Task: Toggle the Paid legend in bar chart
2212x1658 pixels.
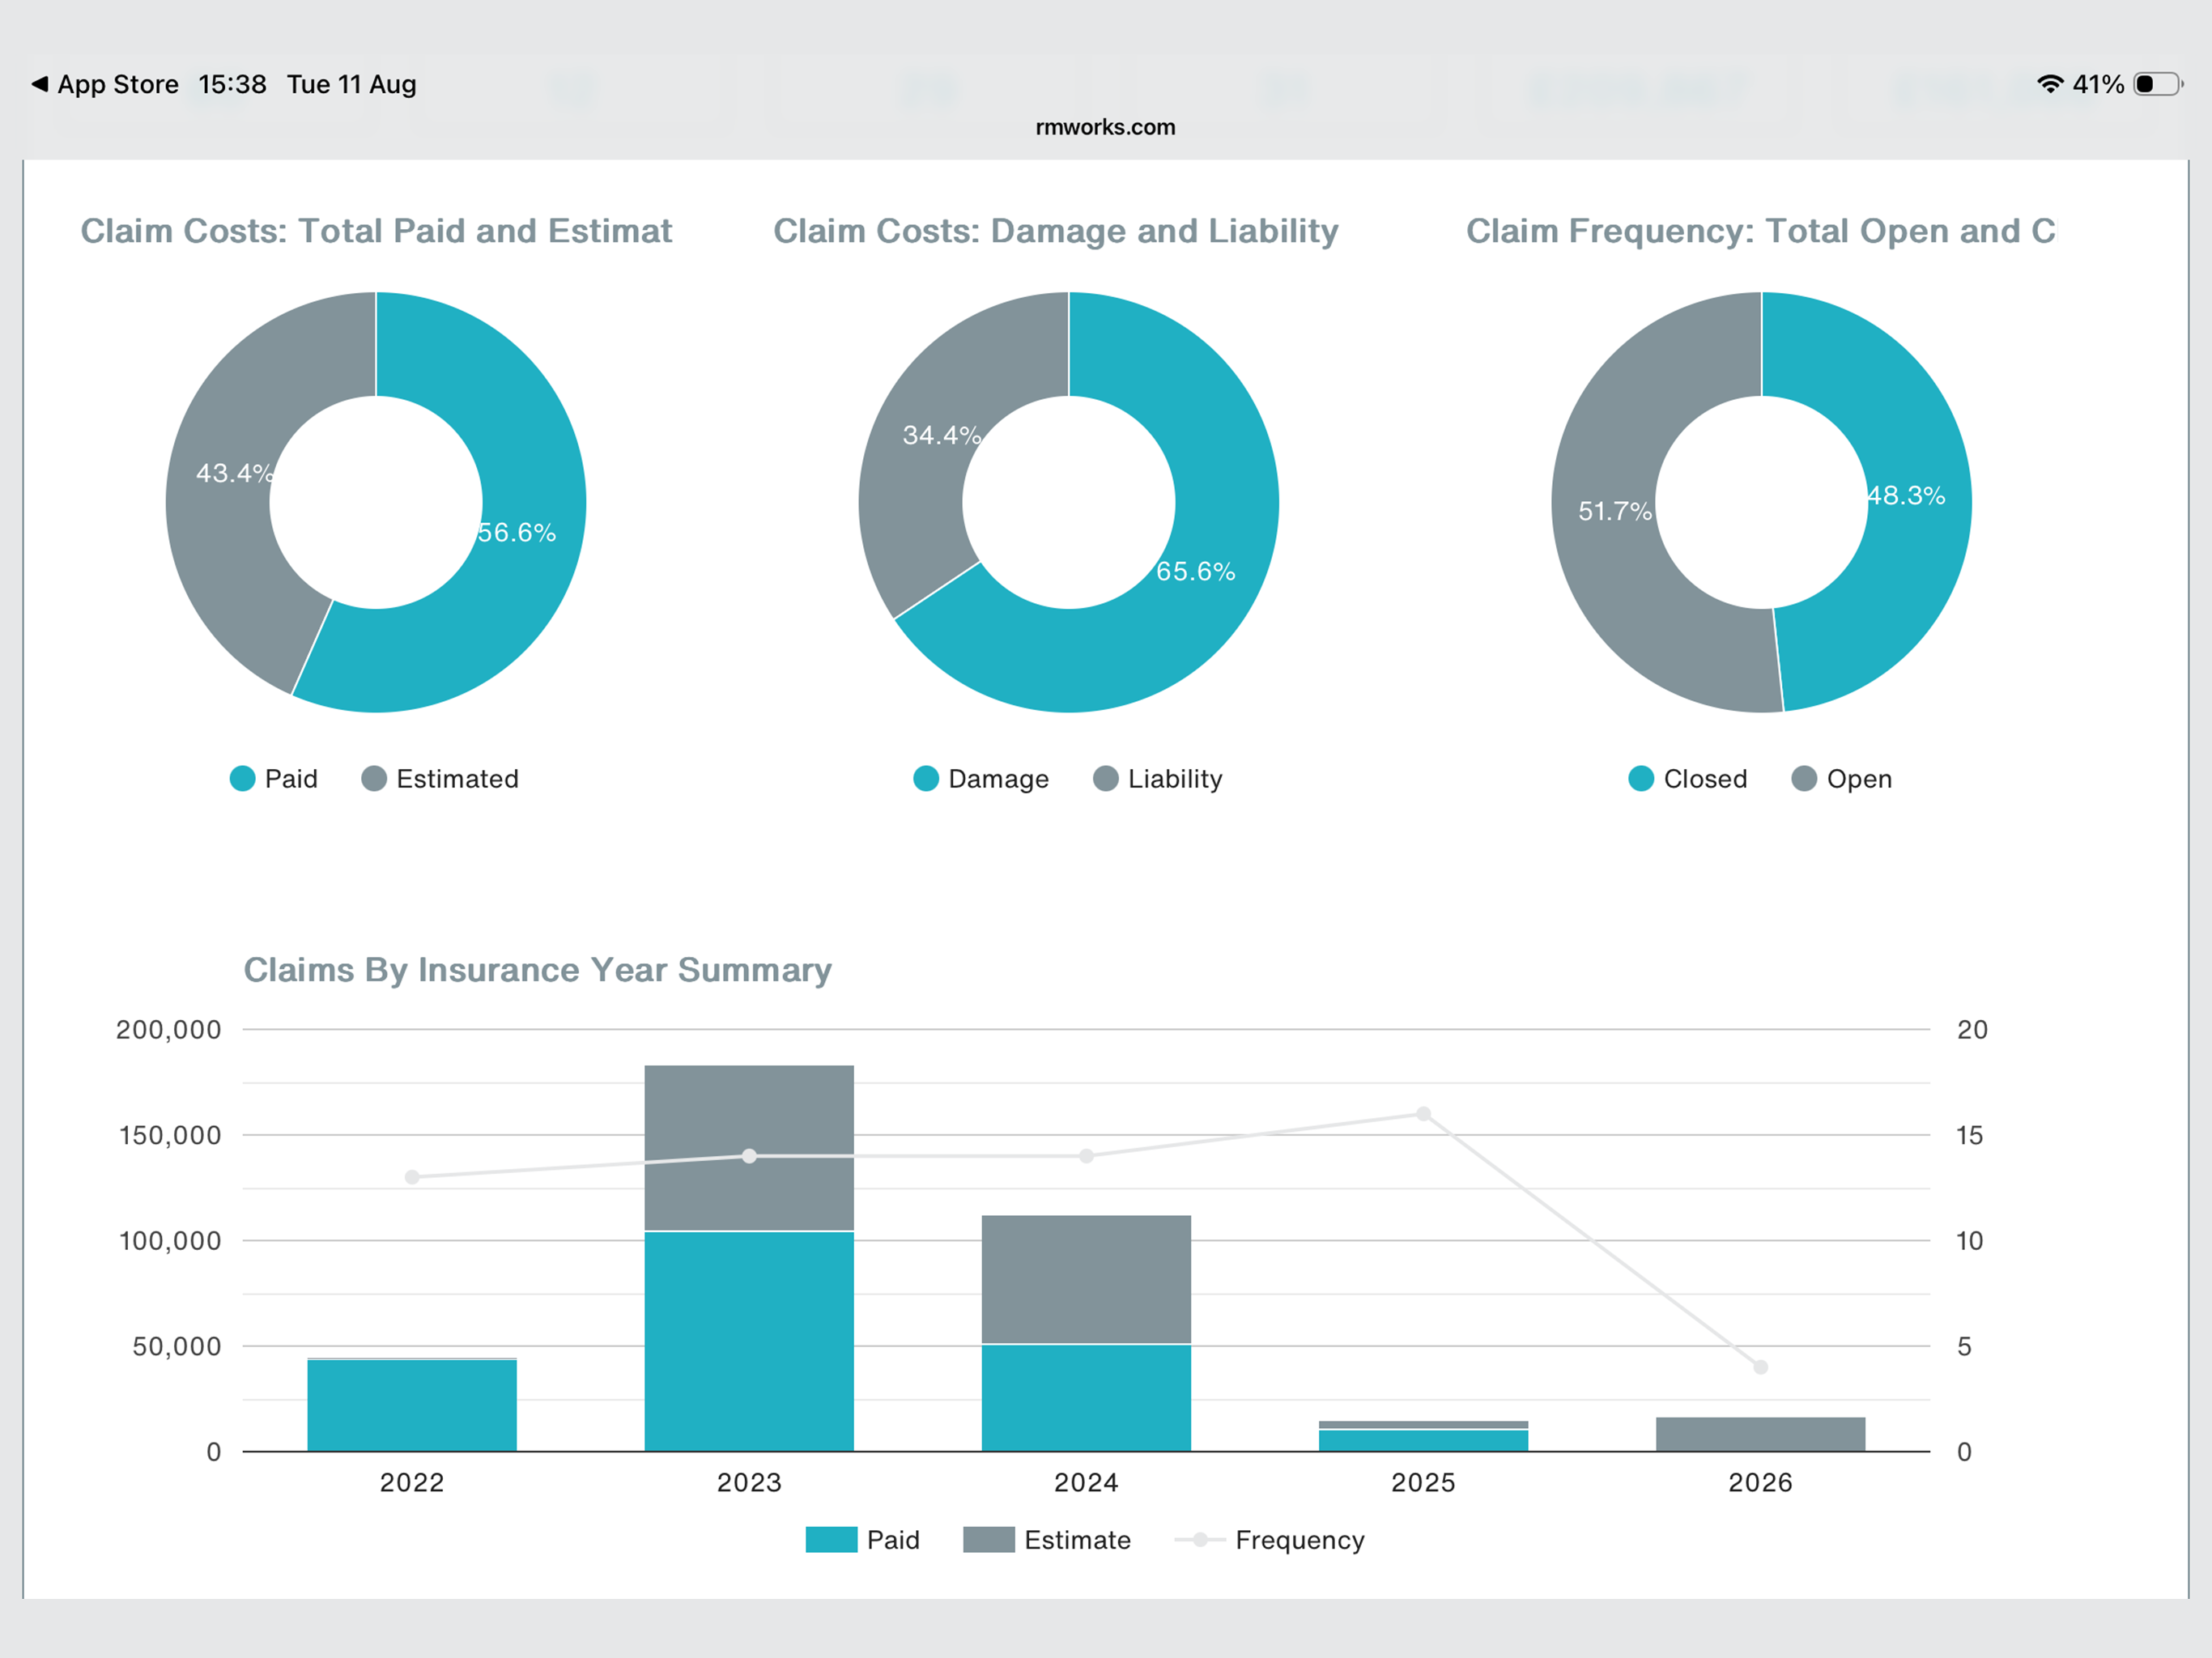Action: point(862,1540)
